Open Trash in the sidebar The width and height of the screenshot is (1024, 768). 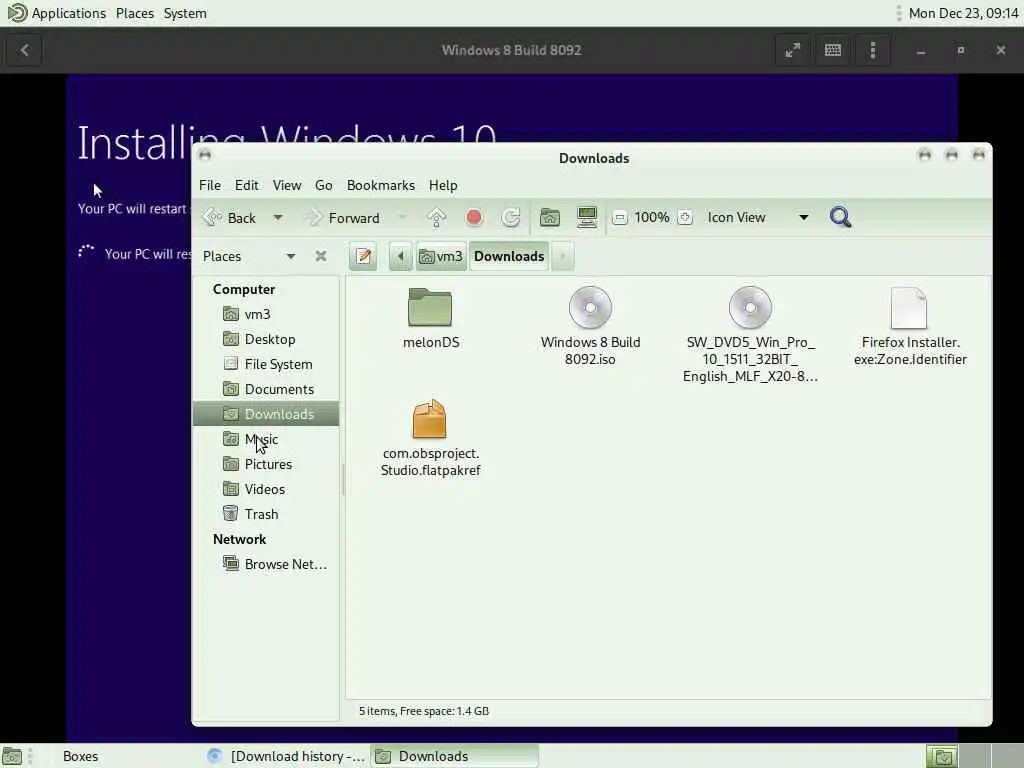pyautogui.click(x=266, y=514)
